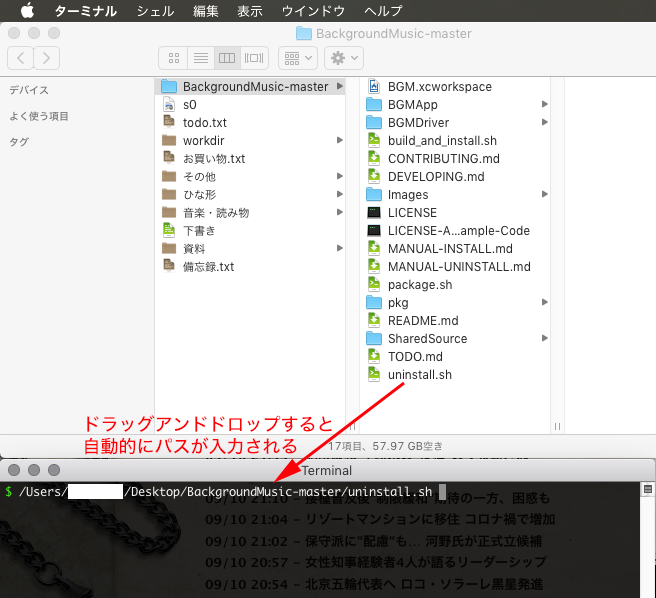The image size is (656, 598).
Task: Select the DEVELOPING.md file icon
Action: point(374,176)
